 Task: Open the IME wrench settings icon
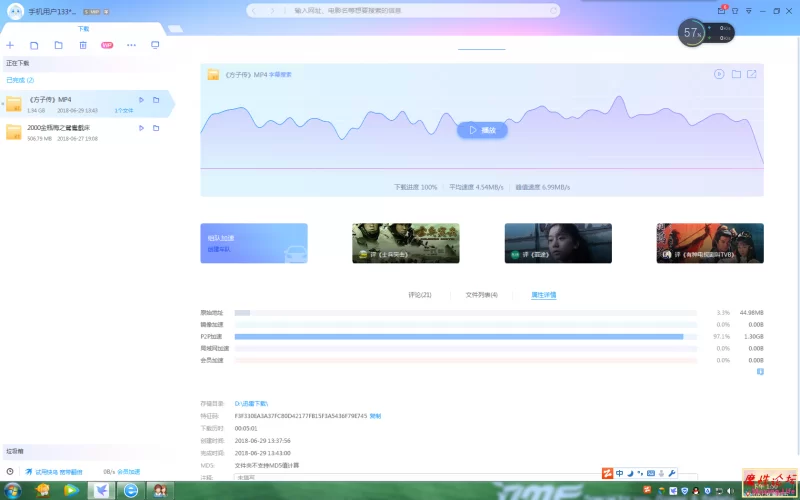click(x=672, y=473)
